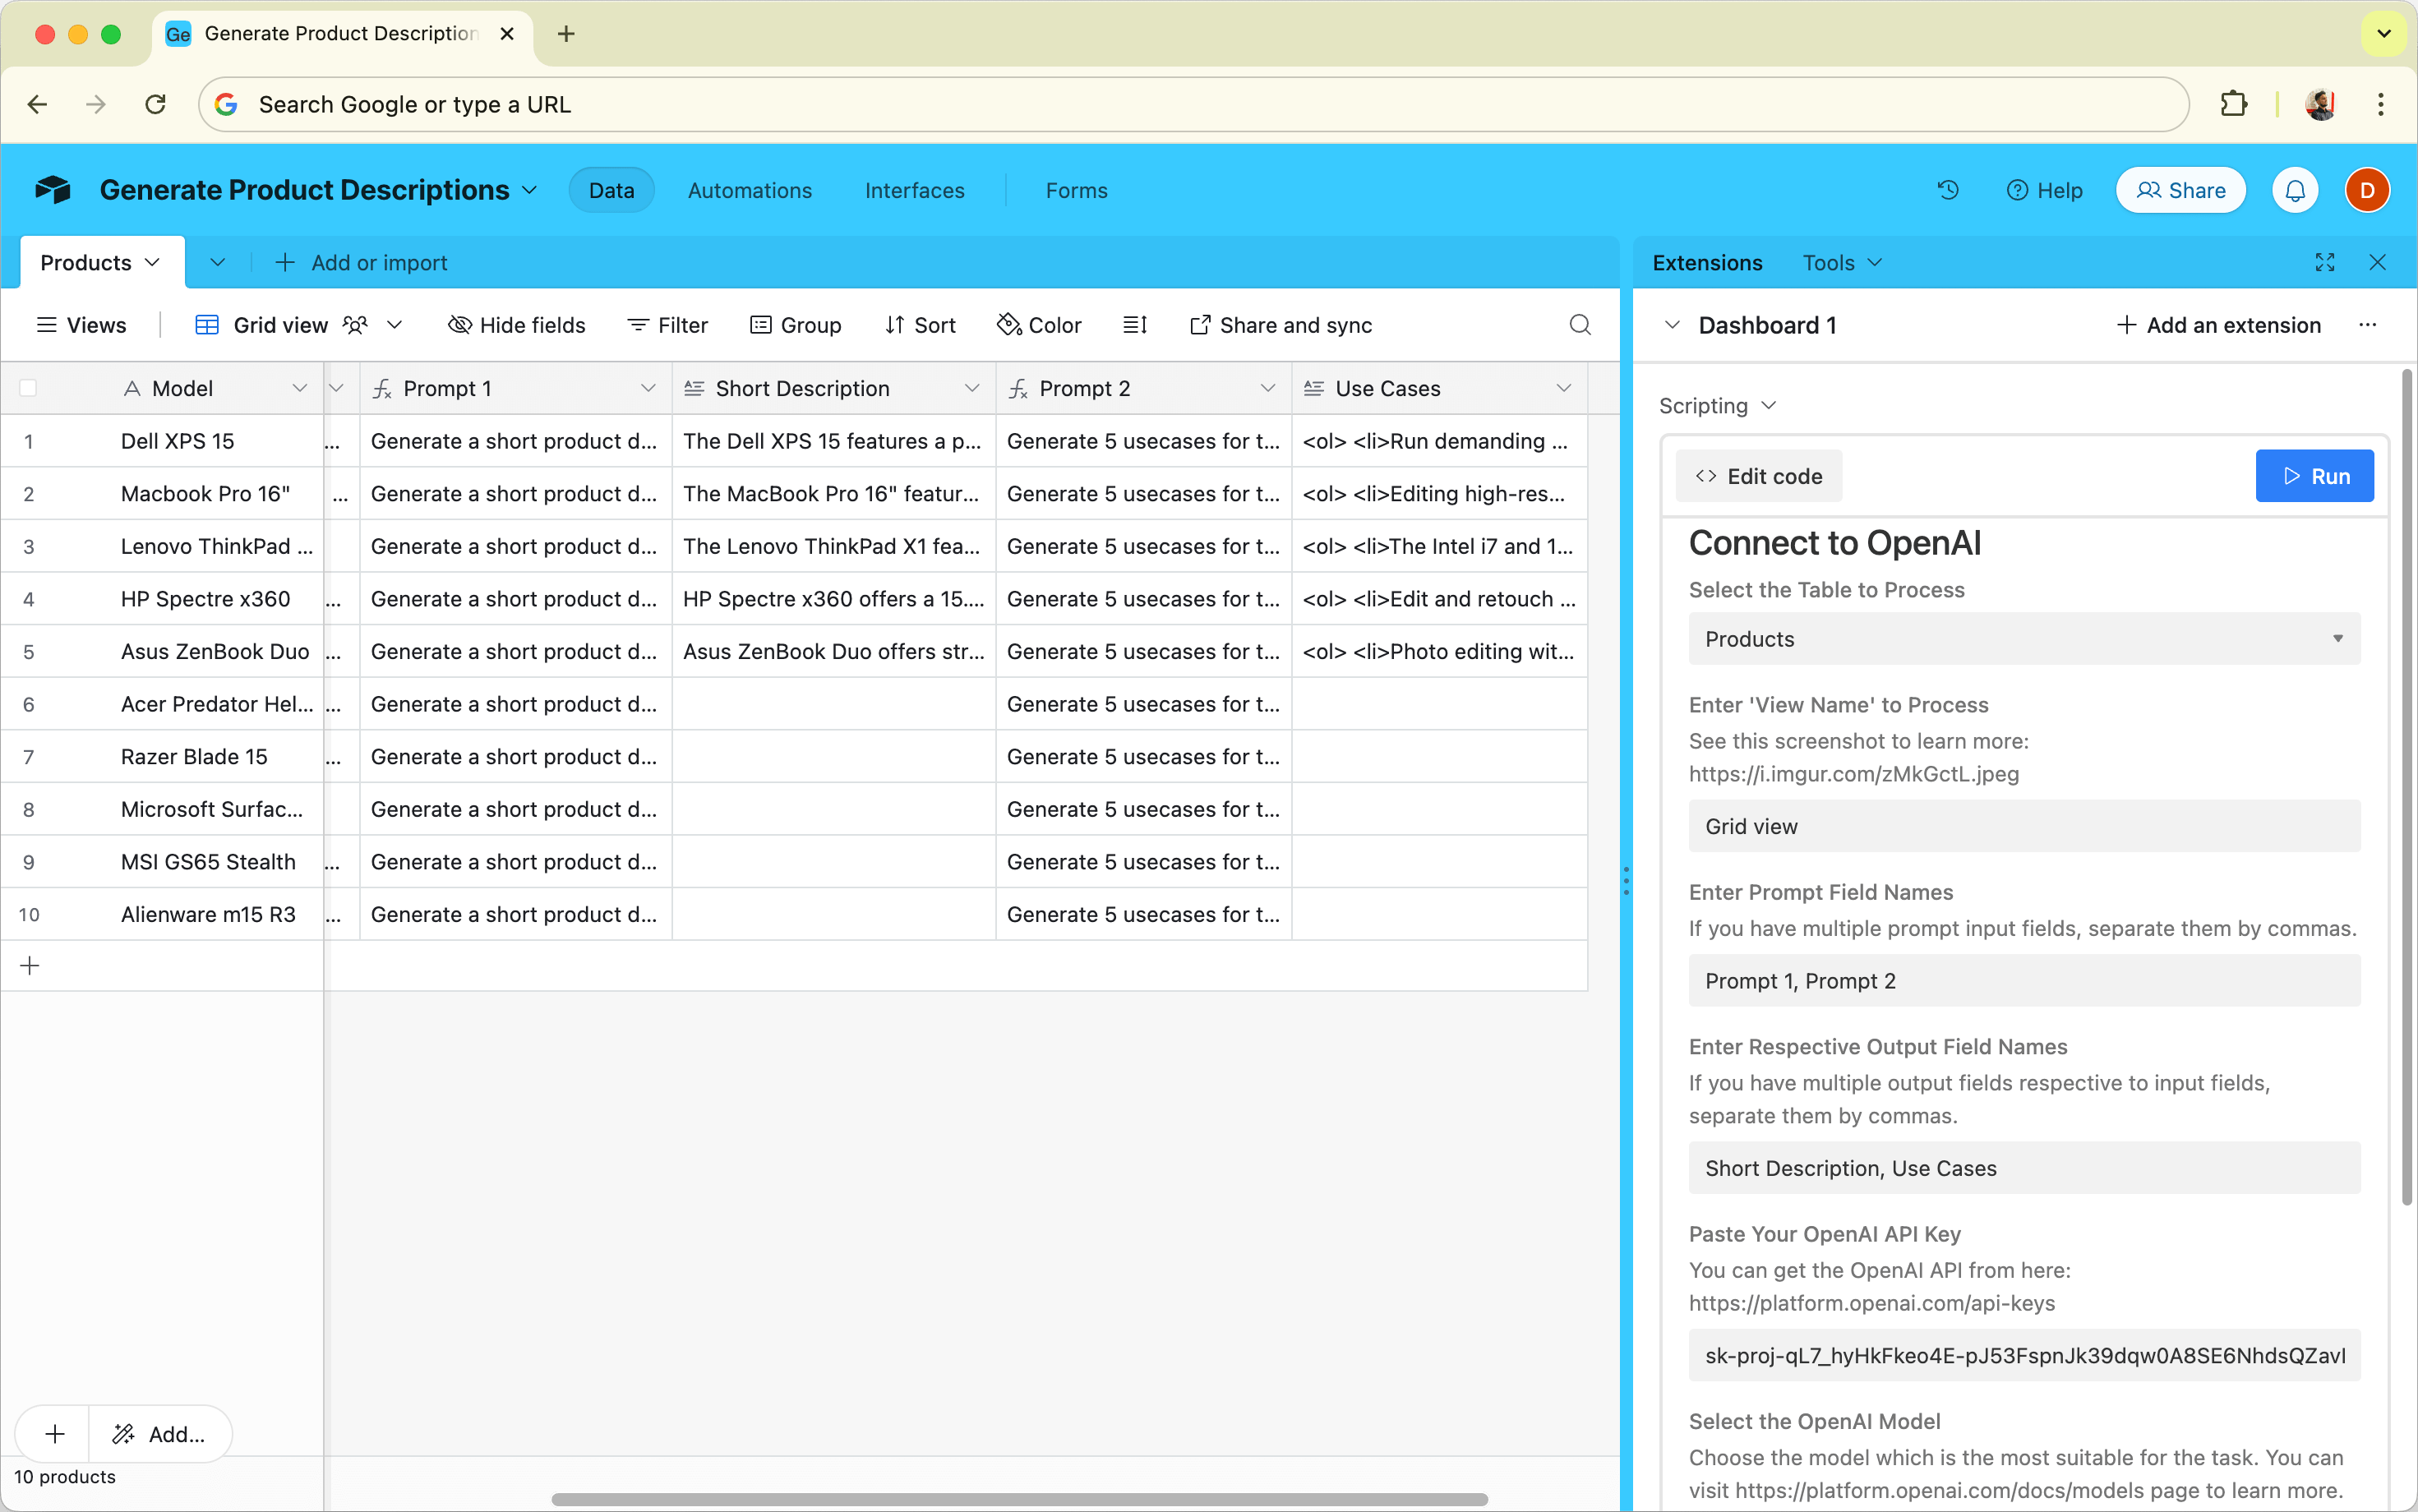Open Grid view options chevron
The height and width of the screenshot is (1512, 2418).
394,325
